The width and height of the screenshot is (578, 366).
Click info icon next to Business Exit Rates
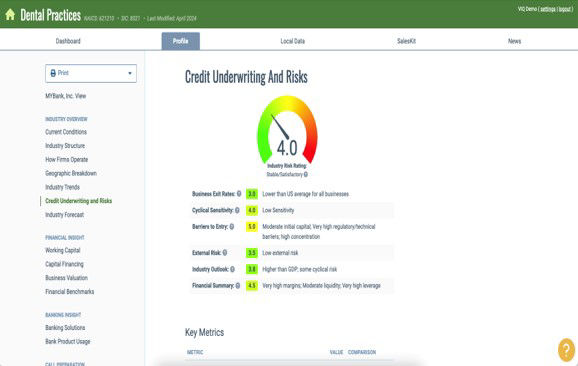point(239,194)
